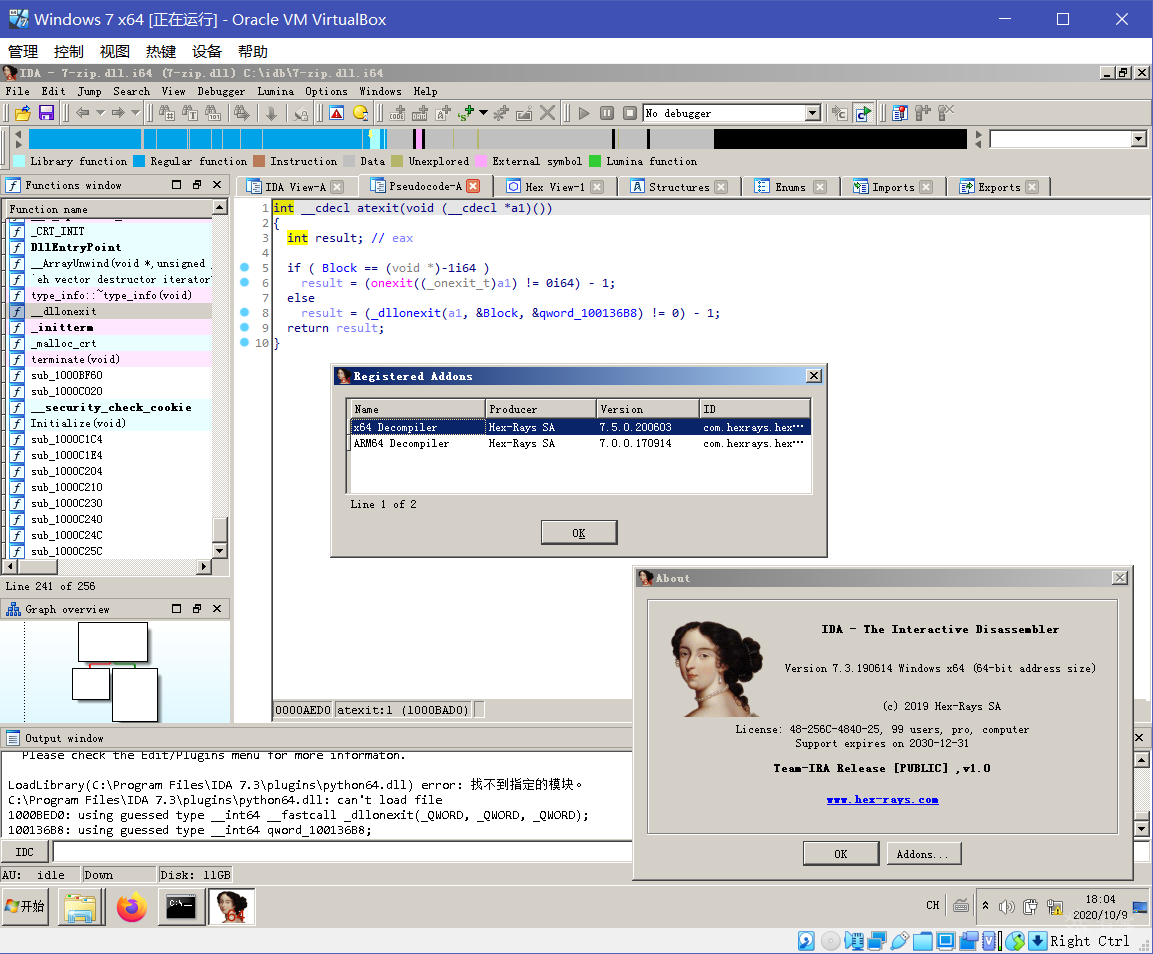Image resolution: width=1153 pixels, height=954 pixels.
Task: Open the Debugger menu
Action: pyautogui.click(x=221, y=91)
